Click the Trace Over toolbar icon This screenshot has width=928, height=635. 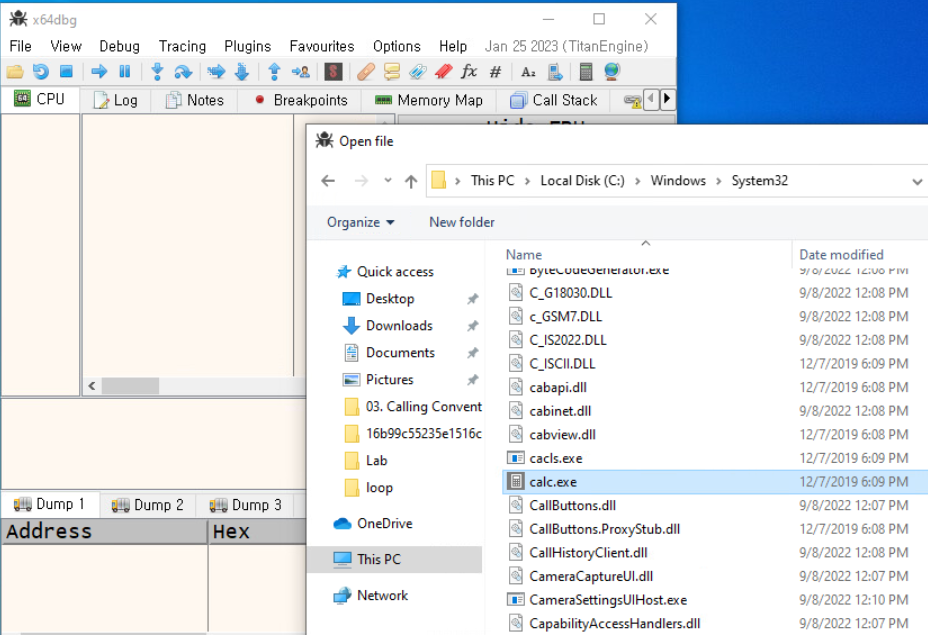pyautogui.click(x=242, y=72)
